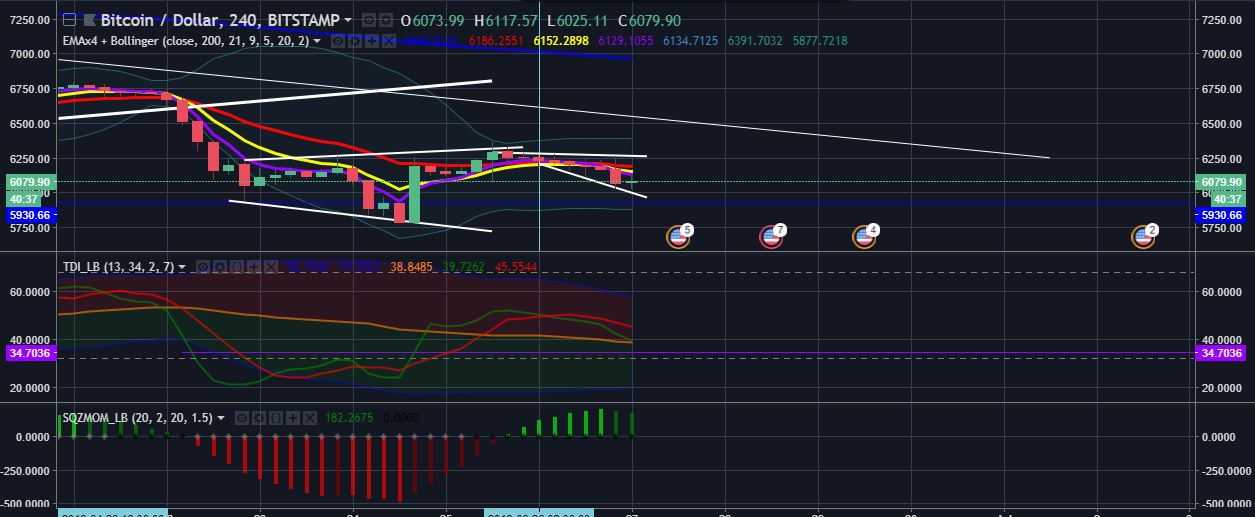Click the yellow EMA value 6152.2898
The image size is (1255, 517).
click(560, 41)
